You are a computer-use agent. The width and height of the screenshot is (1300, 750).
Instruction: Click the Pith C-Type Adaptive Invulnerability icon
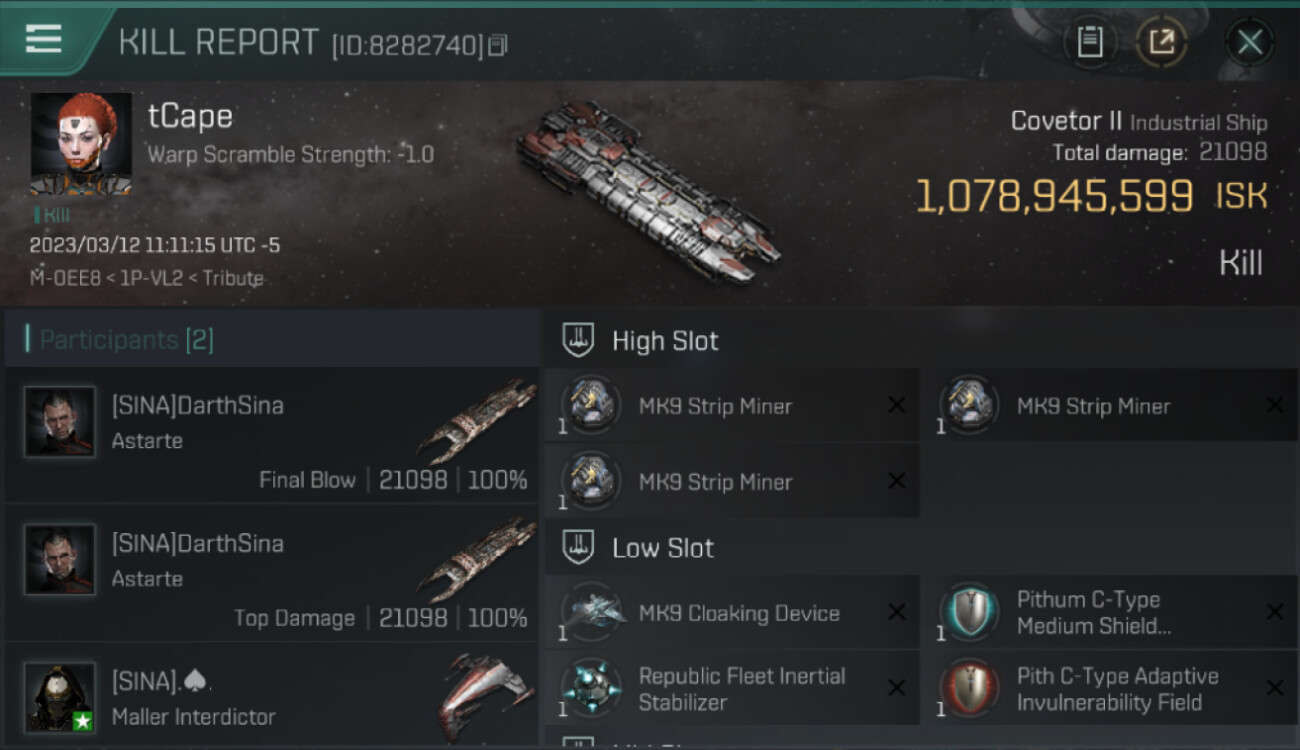point(969,688)
